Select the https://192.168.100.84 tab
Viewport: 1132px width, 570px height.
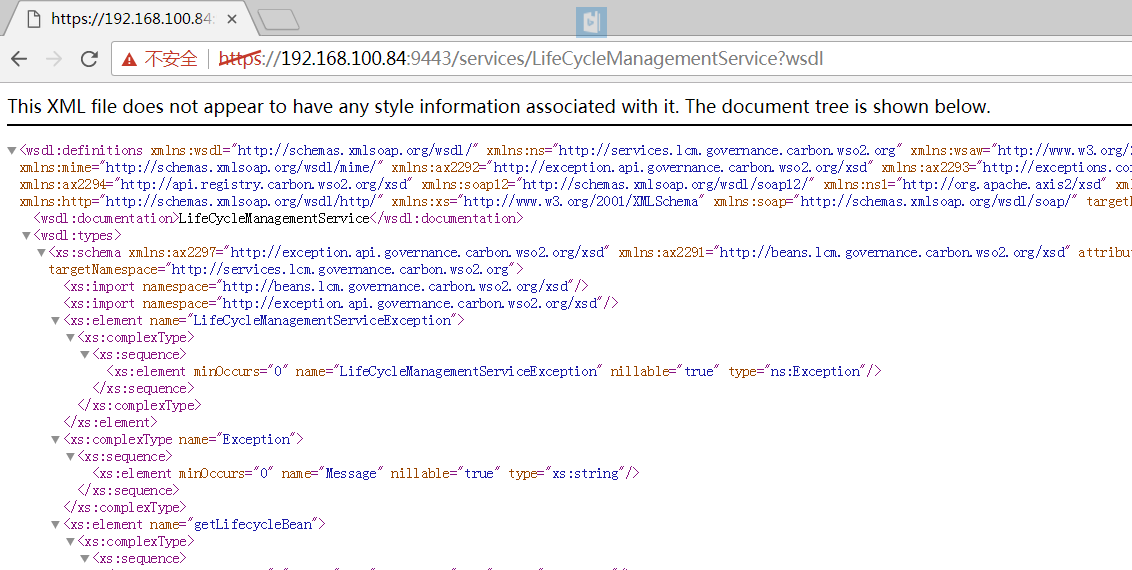[x=130, y=19]
